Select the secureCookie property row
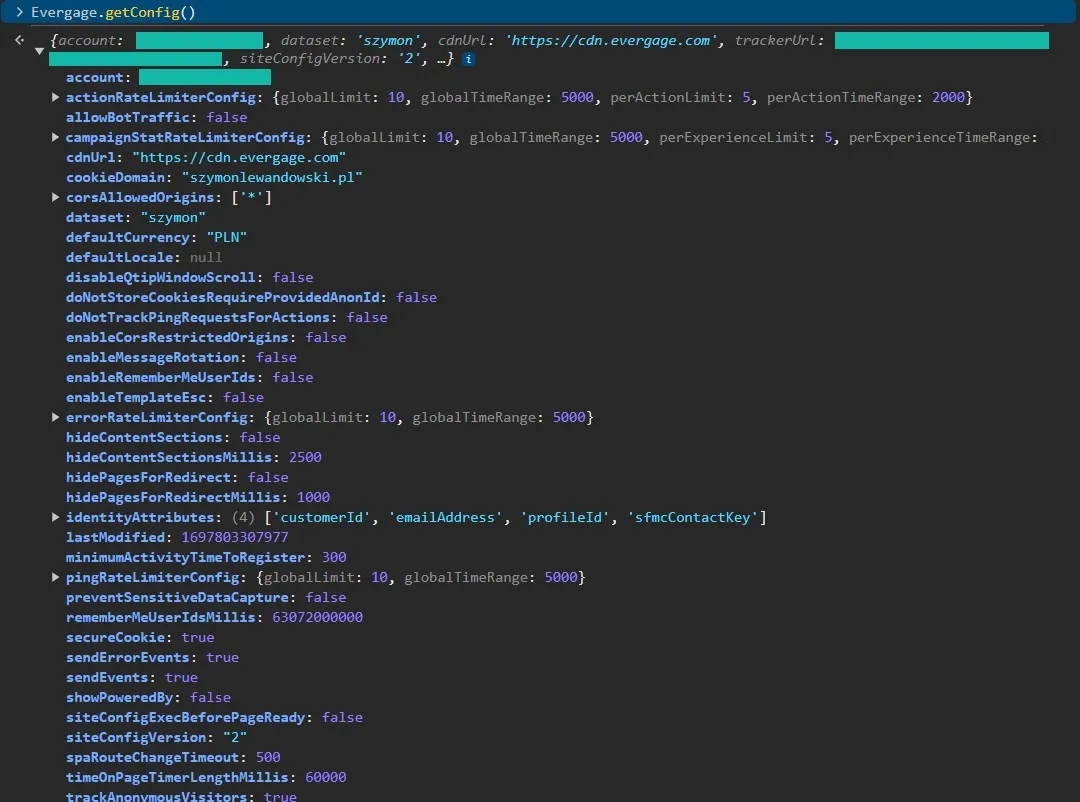 point(140,637)
